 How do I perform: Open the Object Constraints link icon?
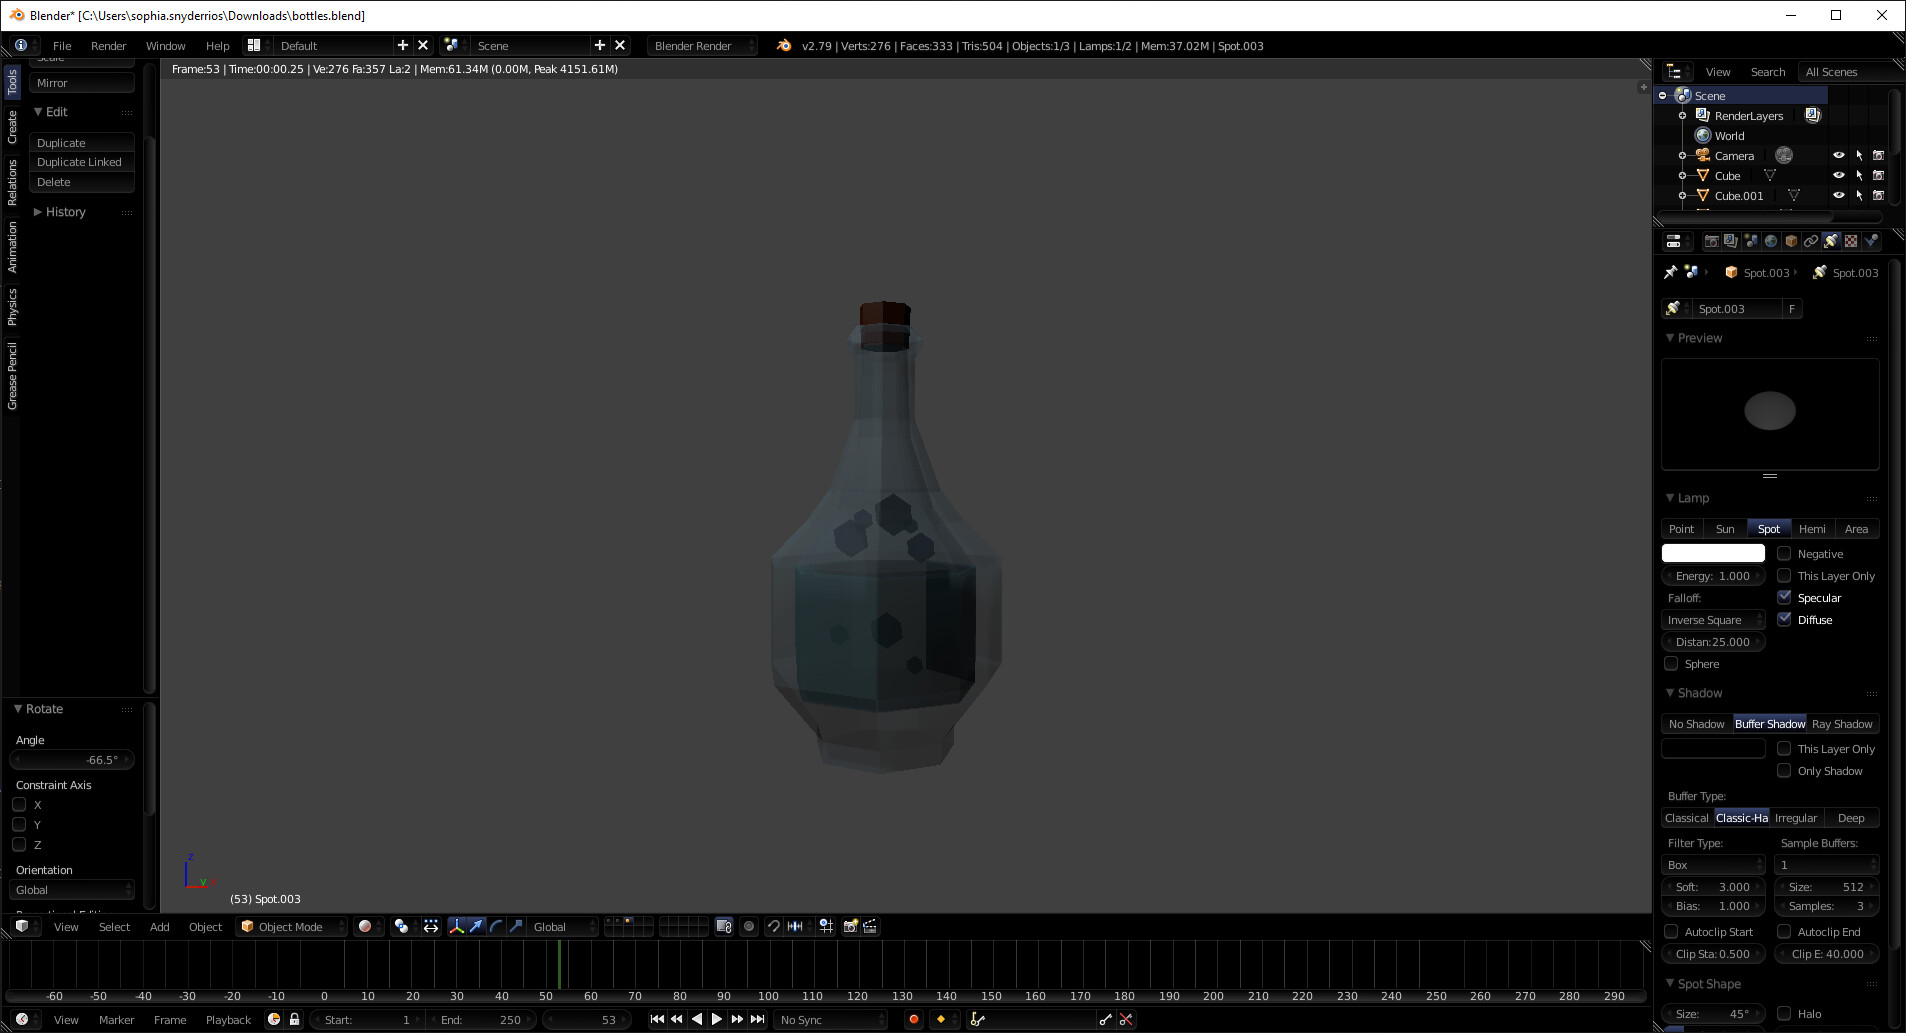coord(1810,241)
